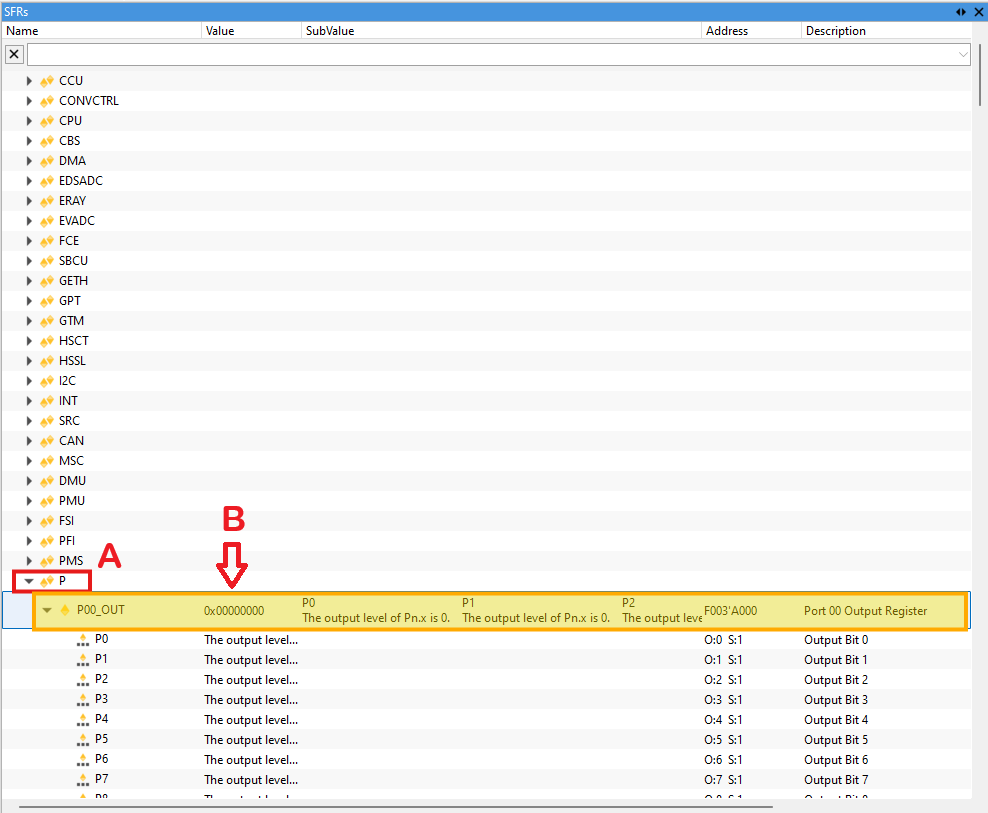This screenshot has width=988, height=813.
Task: Click the clear filter X button
Action: click(x=13, y=53)
